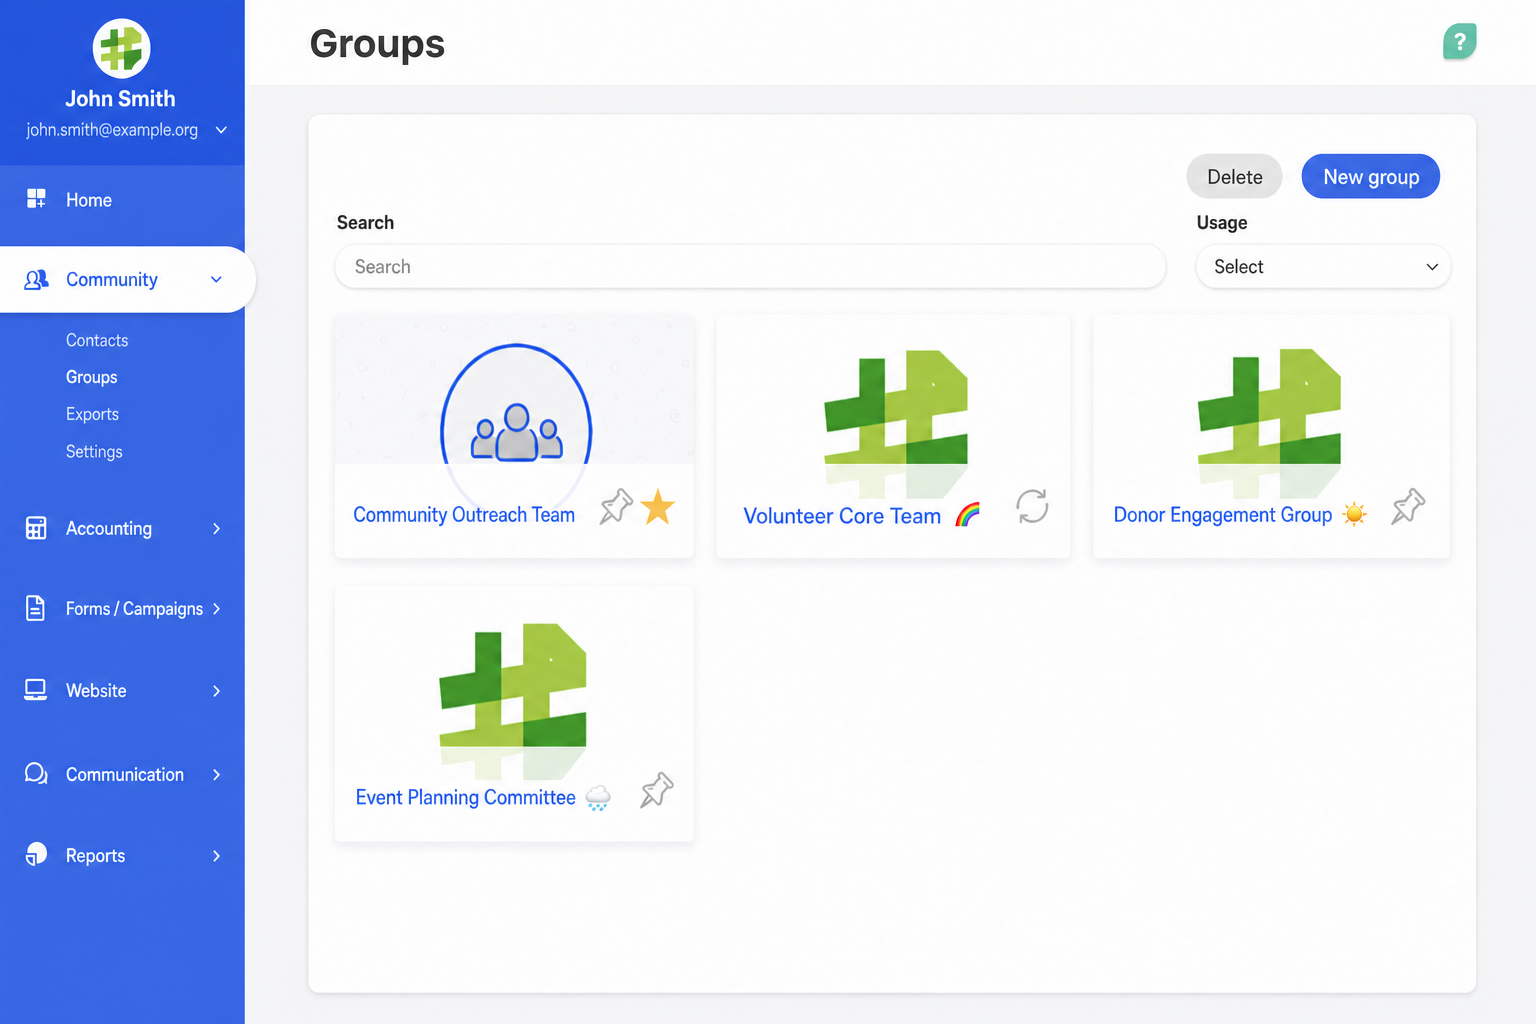Image resolution: width=1536 pixels, height=1024 pixels.
Task: Click the Communication chat bubble icon
Action: coord(36,773)
